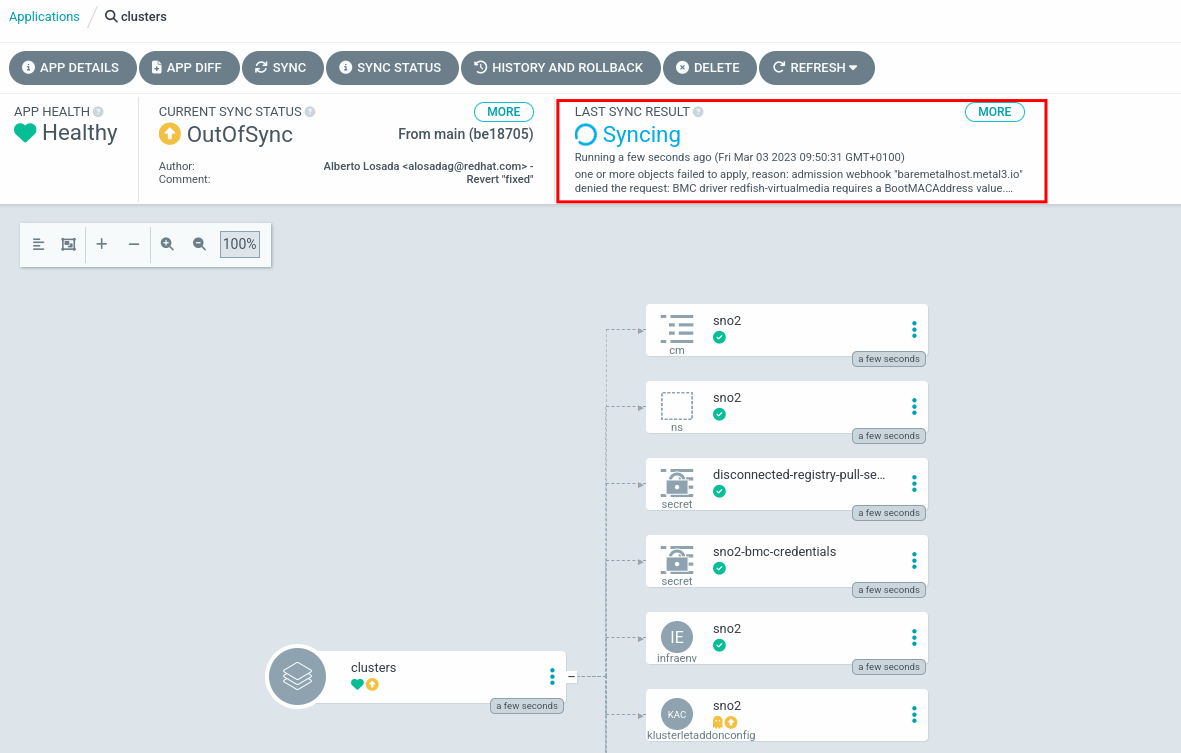This screenshot has width=1181, height=753.
Task: Click the minus icon in graph toolbar
Action: coord(134,244)
